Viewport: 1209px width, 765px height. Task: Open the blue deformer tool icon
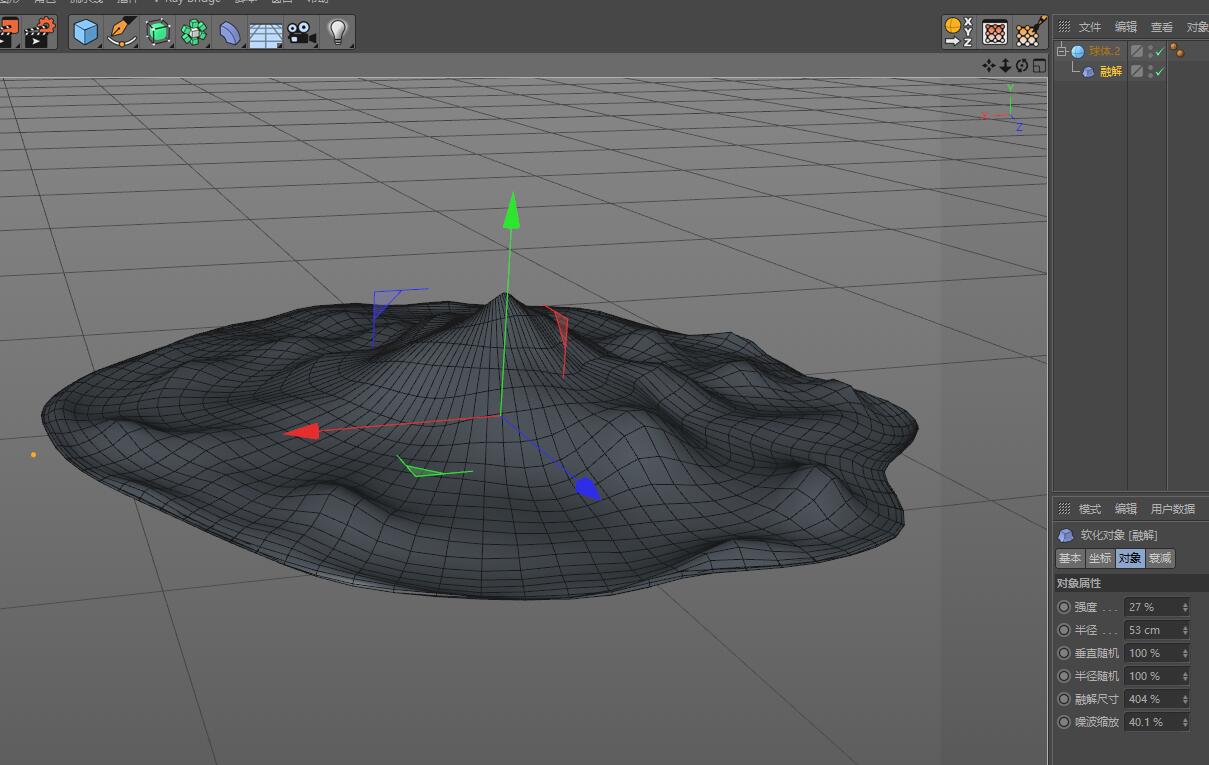tap(229, 32)
